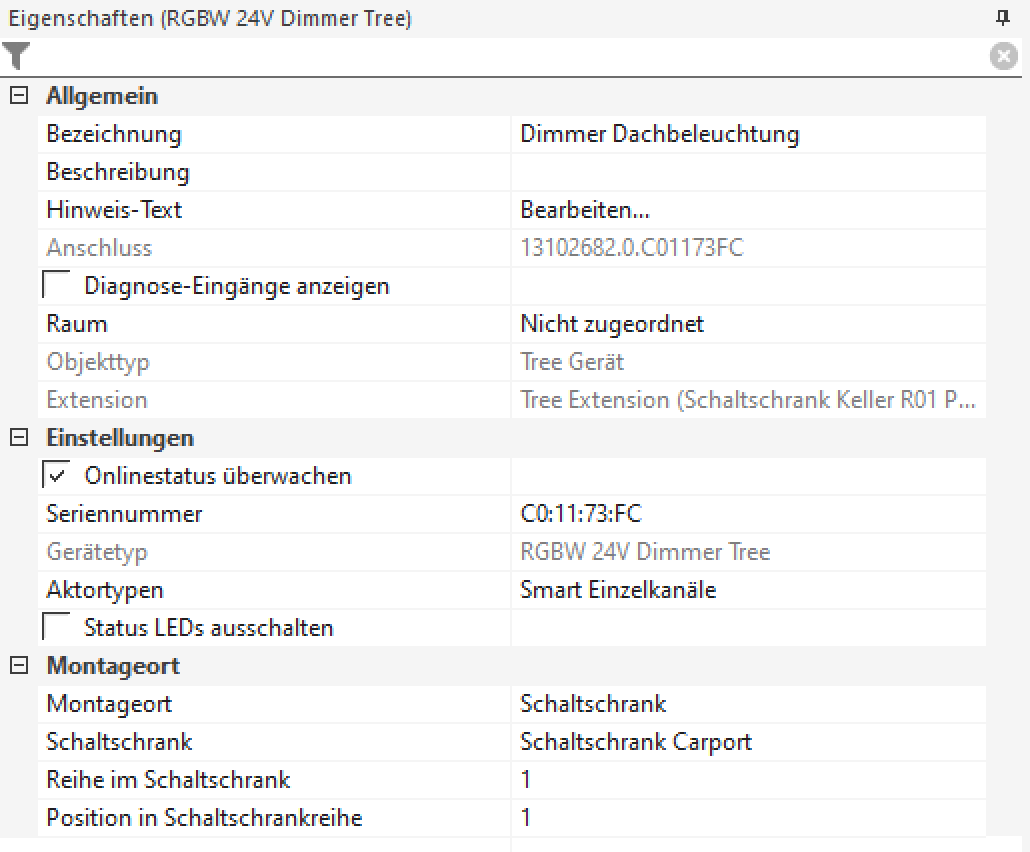Collapse the Einstellungen section
The image size is (1030, 852).
click(17, 438)
